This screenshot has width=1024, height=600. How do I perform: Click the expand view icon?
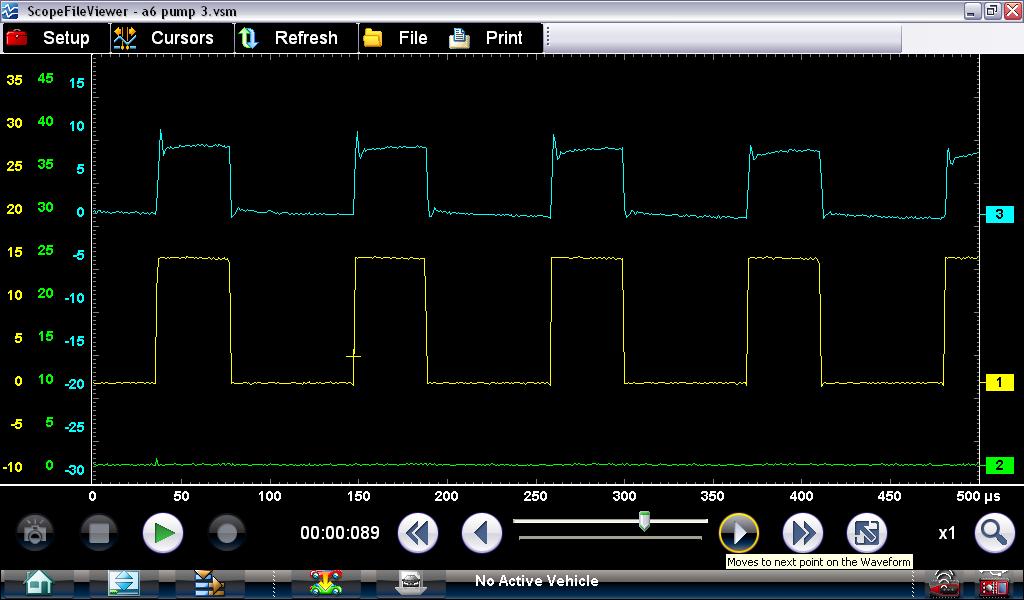tap(867, 533)
